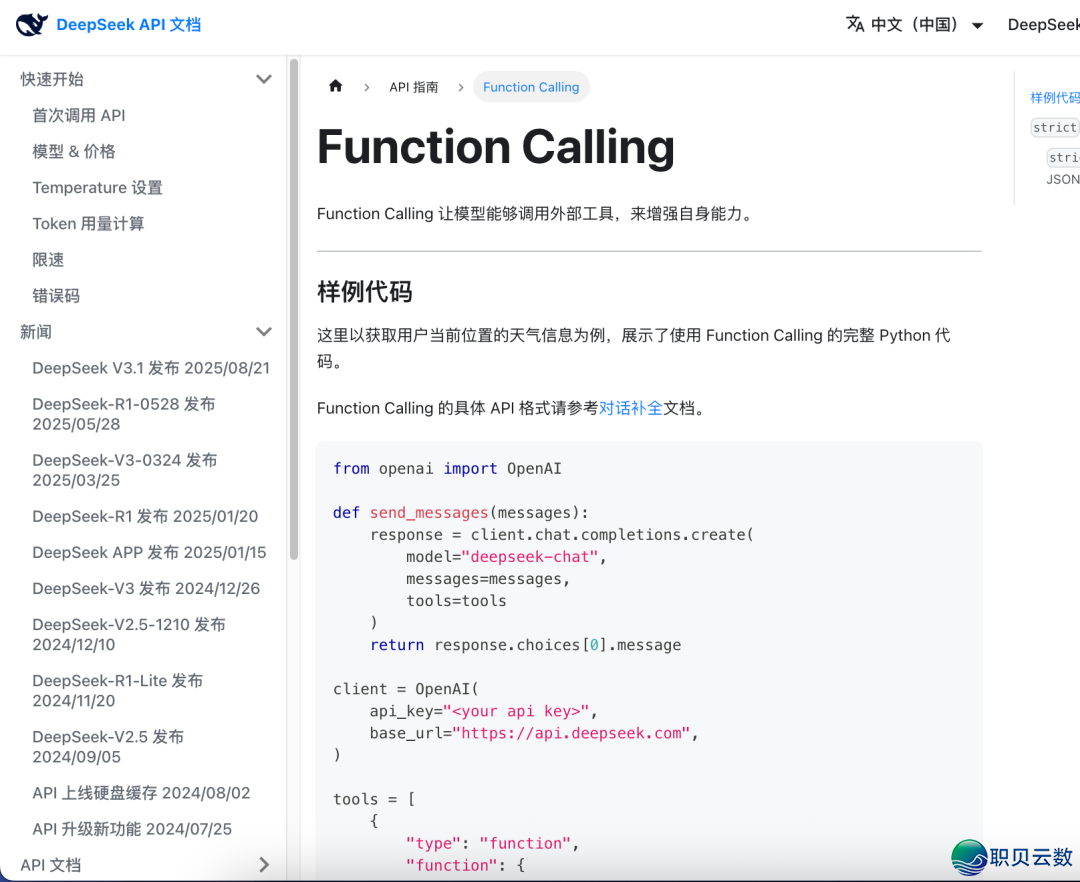The image size is (1080, 882).
Task: Open DeepSeek-R1 发布 2025/01/20 news
Action: click(145, 516)
